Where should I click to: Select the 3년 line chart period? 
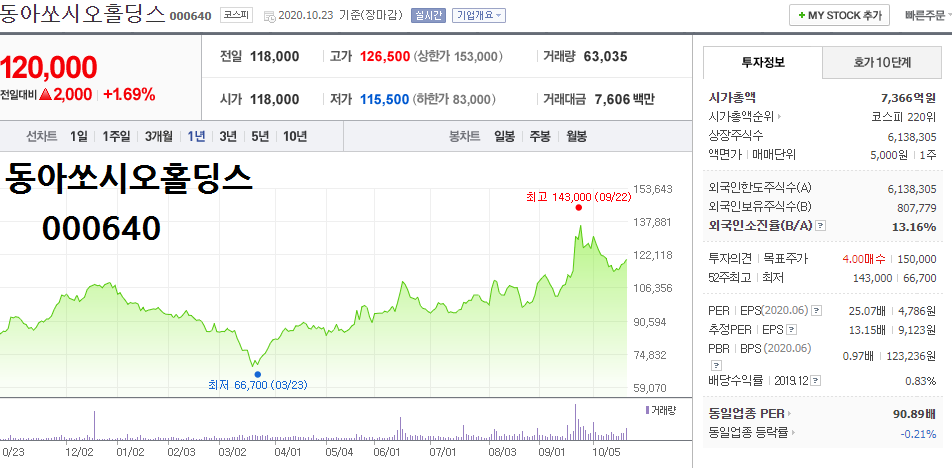pyautogui.click(x=228, y=136)
